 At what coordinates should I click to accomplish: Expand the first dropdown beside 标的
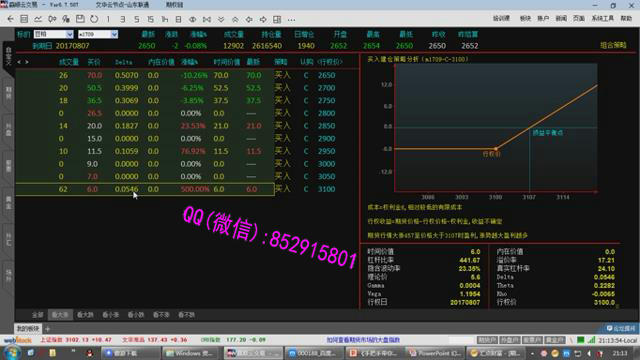click(69, 34)
